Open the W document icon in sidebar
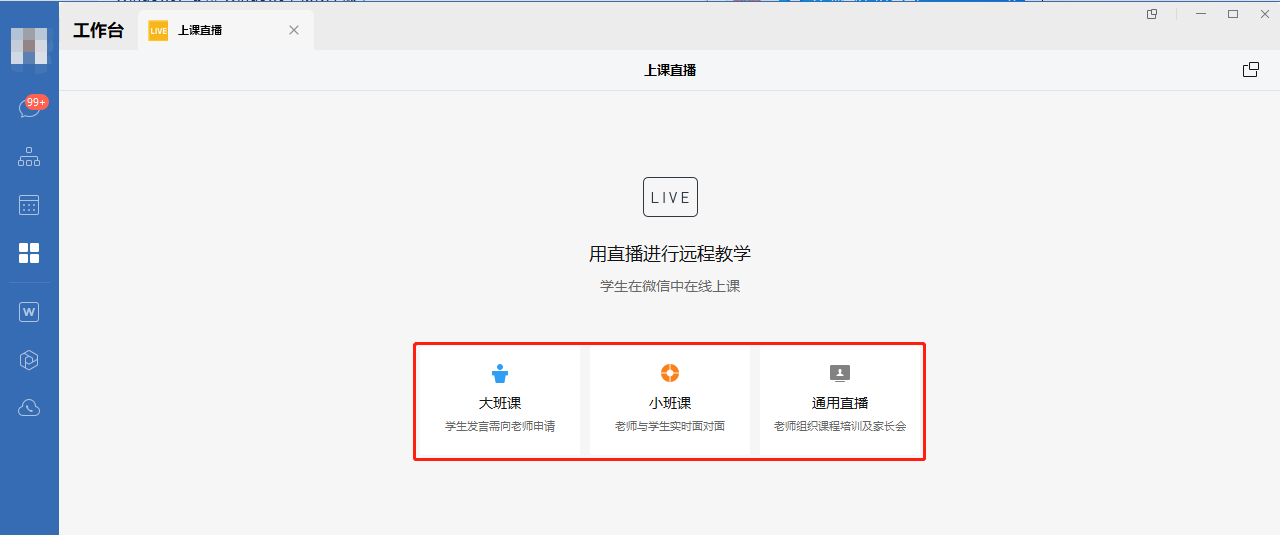 pos(29,312)
